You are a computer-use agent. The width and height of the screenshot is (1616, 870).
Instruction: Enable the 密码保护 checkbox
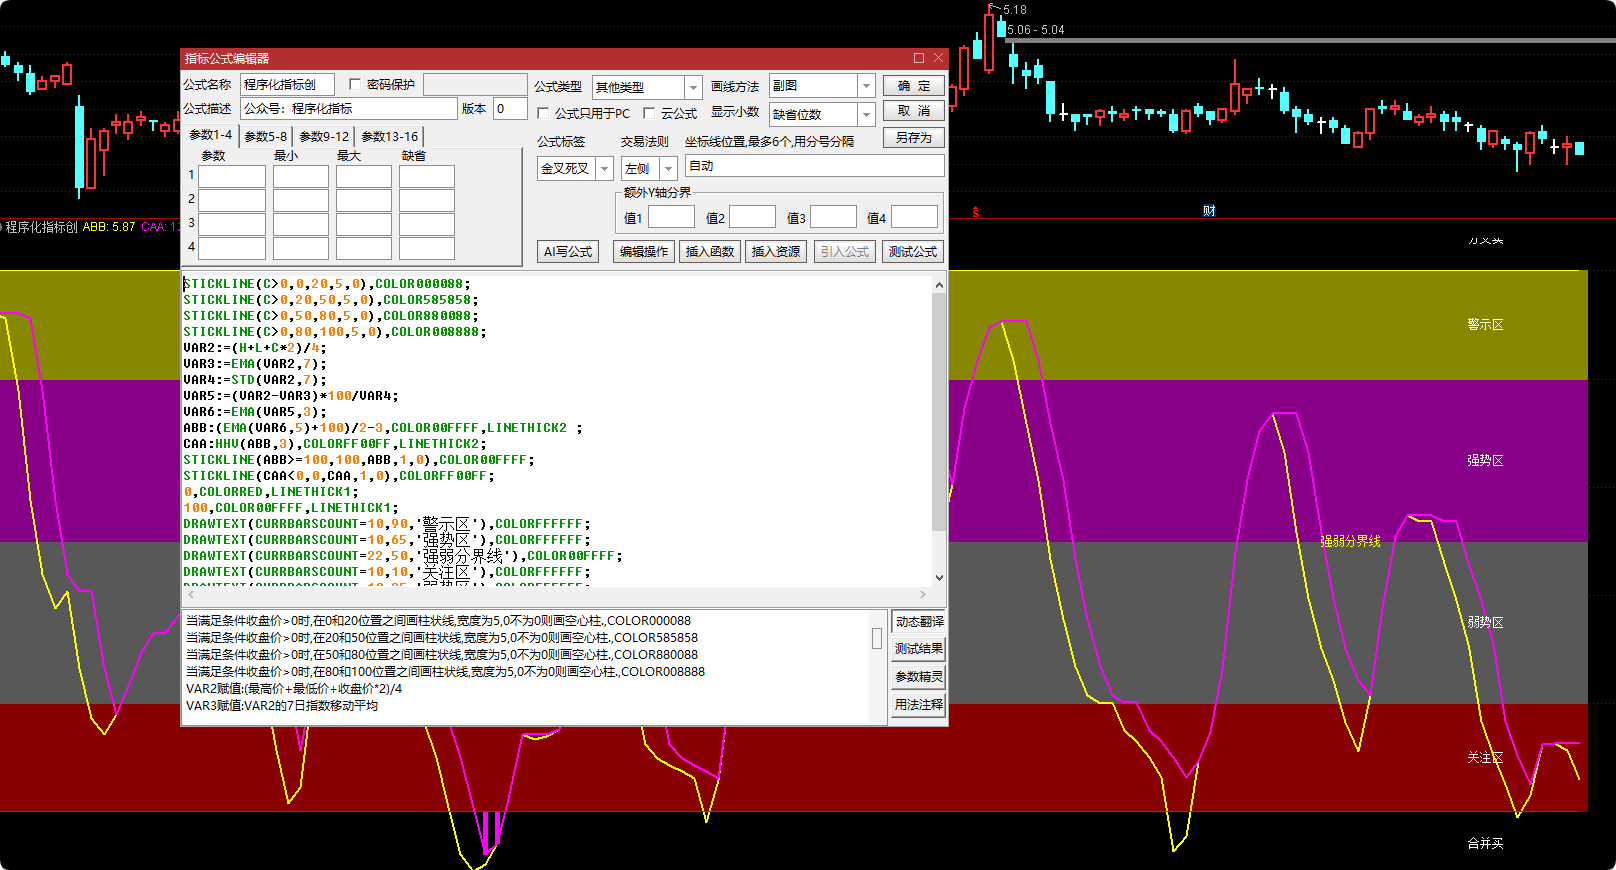click(355, 85)
